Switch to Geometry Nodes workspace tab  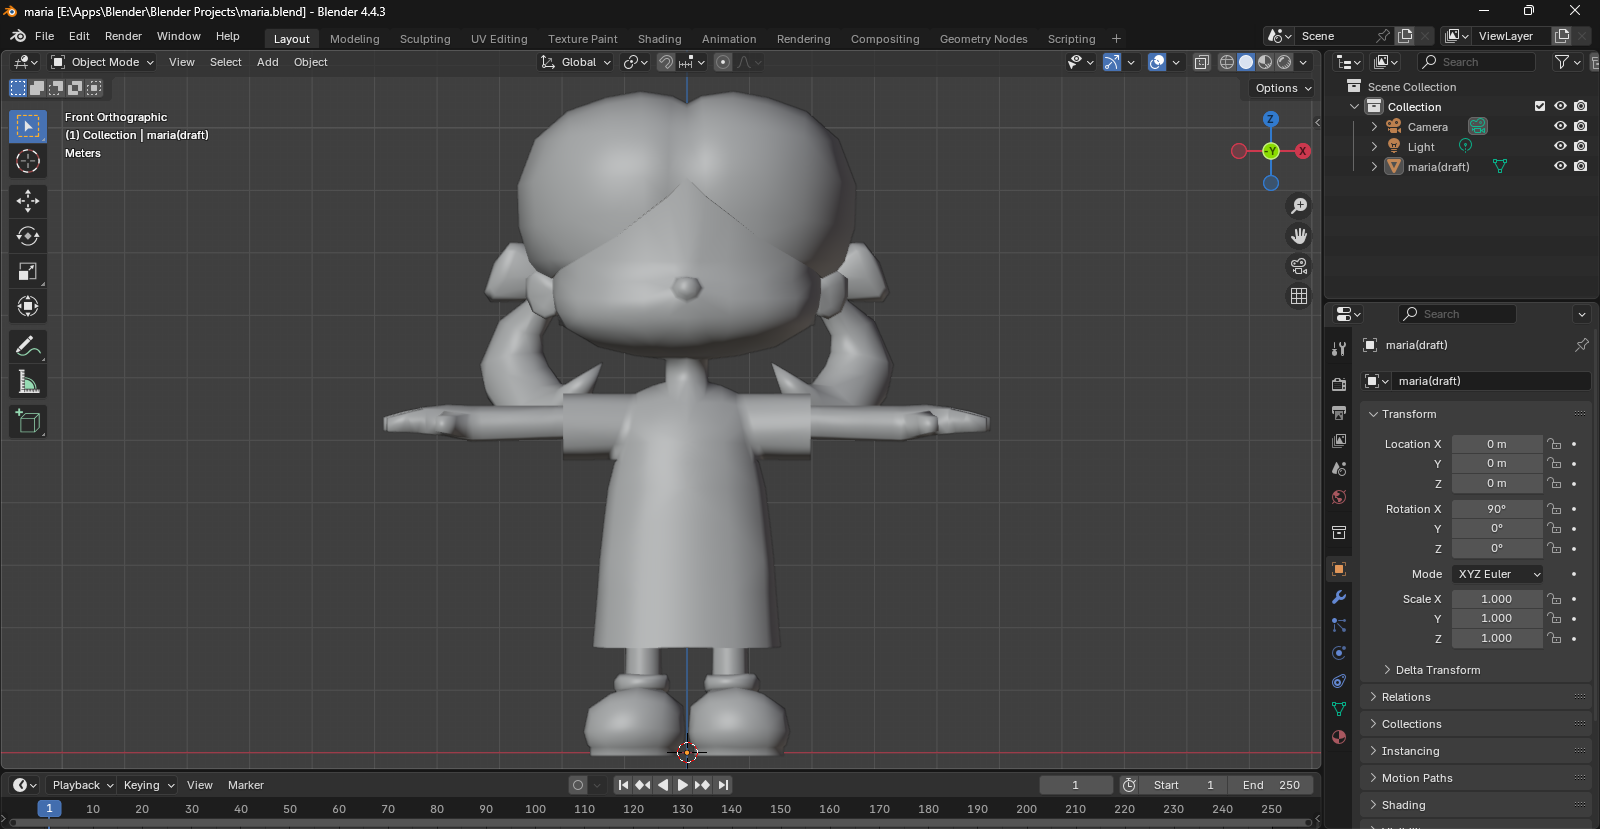983,39
